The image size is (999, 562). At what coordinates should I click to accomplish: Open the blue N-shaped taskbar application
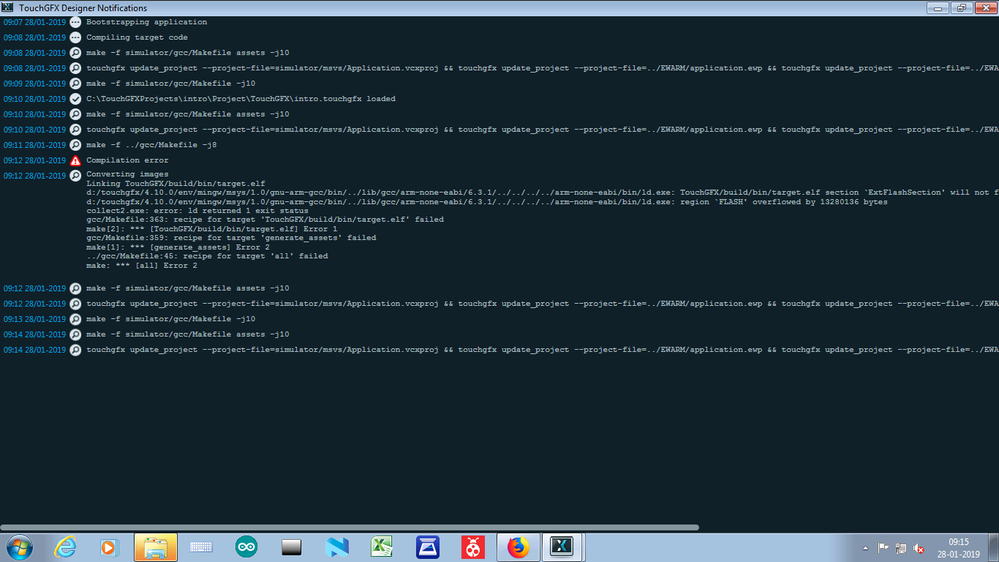pyautogui.click(x=337, y=547)
